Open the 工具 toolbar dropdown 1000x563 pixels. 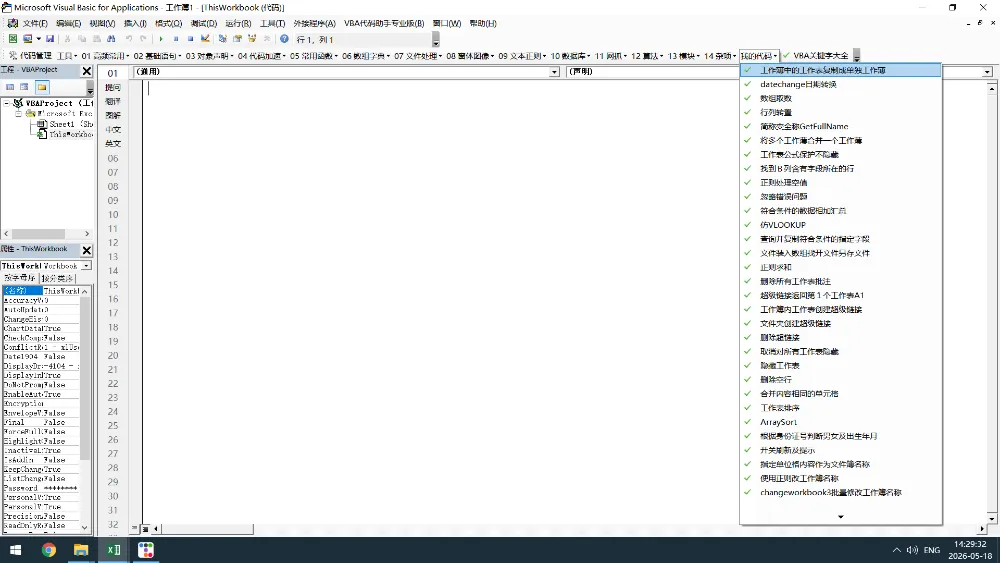click(66, 55)
